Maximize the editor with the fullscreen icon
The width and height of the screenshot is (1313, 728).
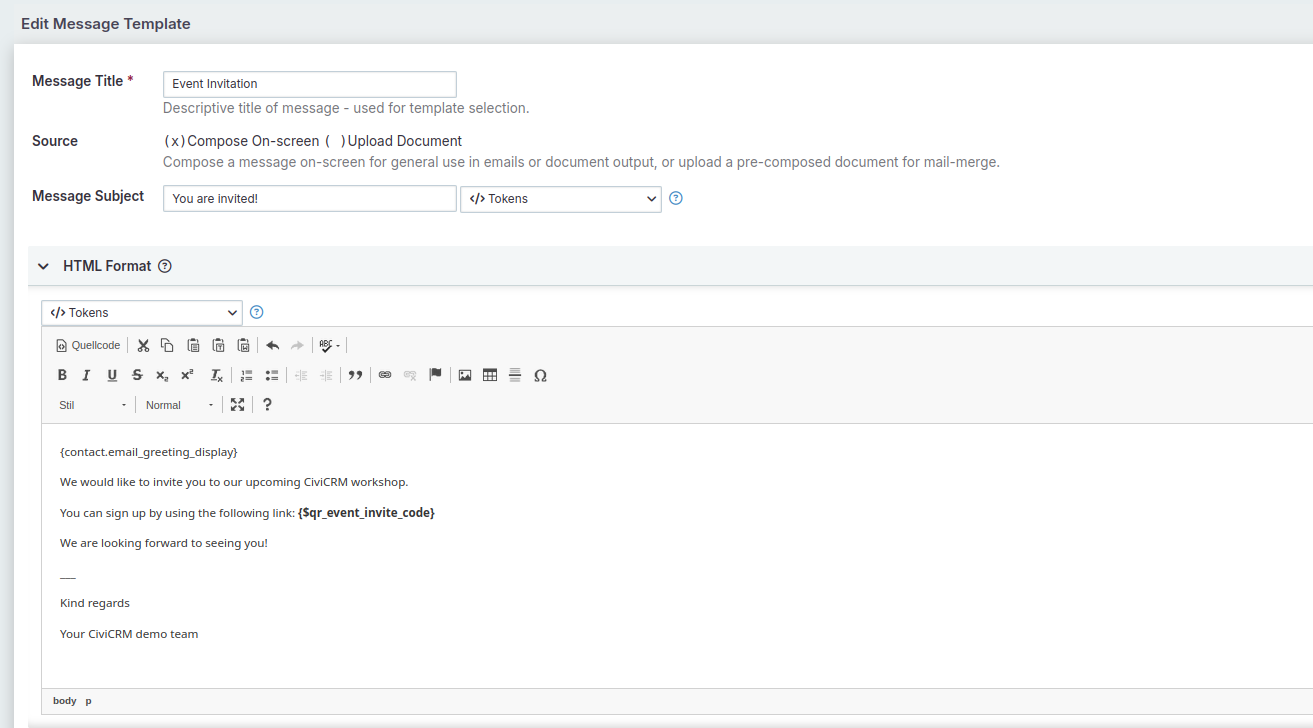pos(237,405)
